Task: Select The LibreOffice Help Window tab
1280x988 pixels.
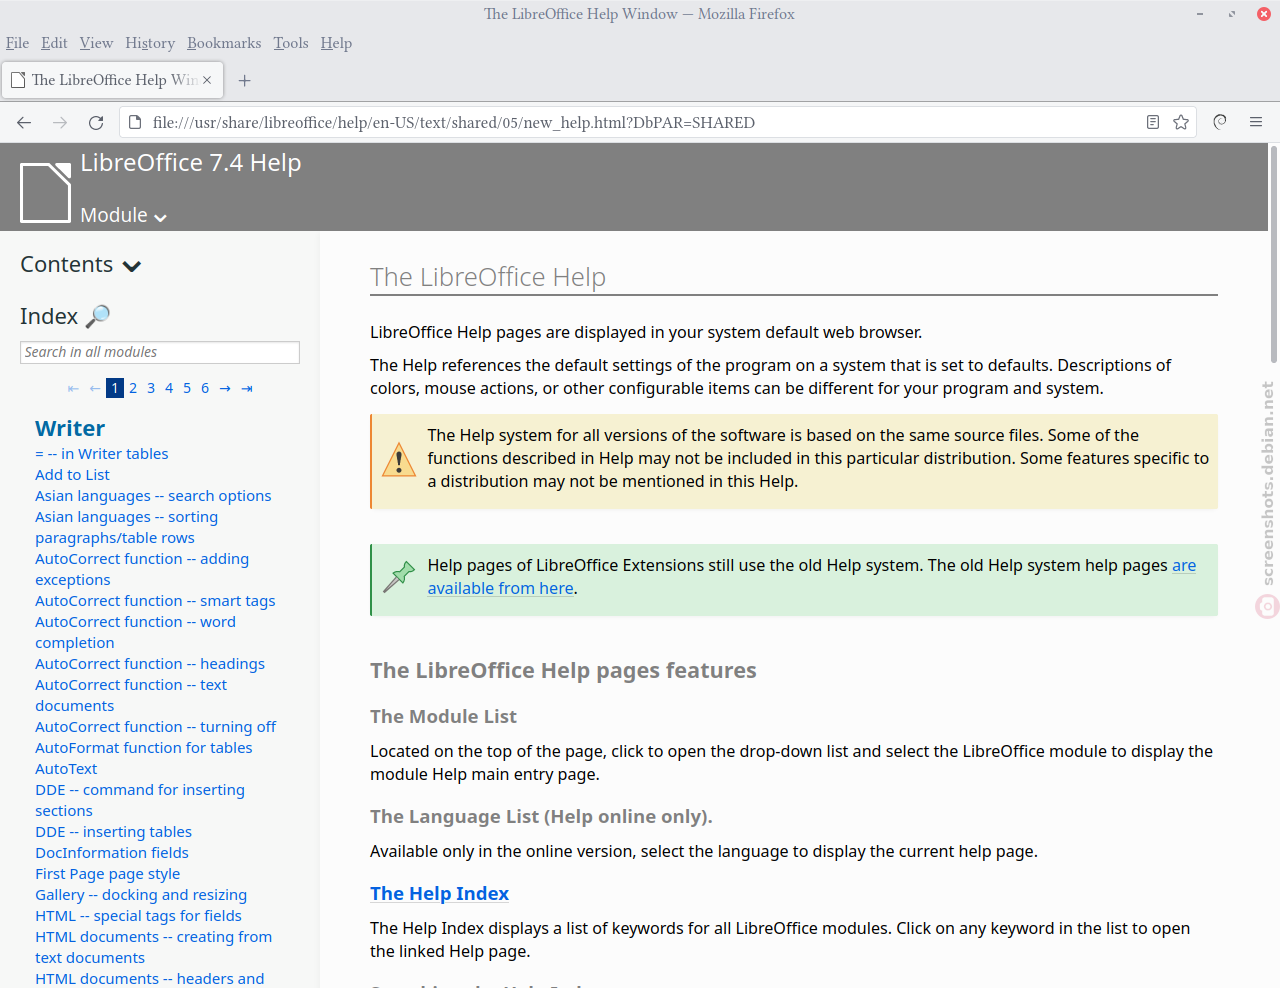Action: (x=113, y=80)
